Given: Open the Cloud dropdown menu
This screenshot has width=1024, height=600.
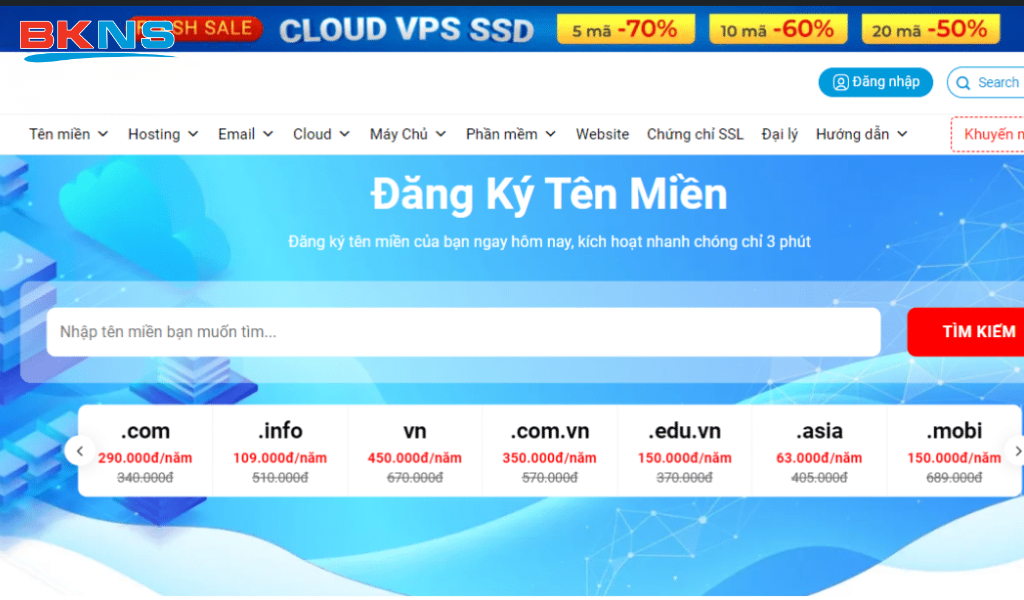Looking at the screenshot, I should [x=321, y=134].
